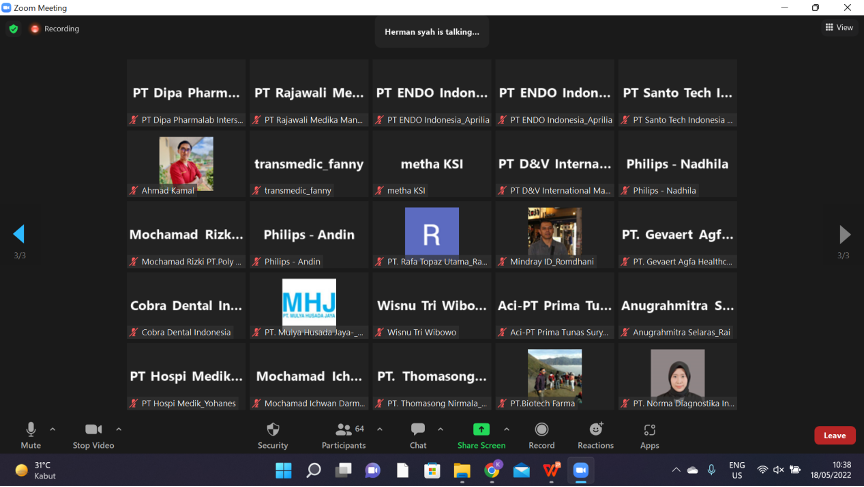Open Windows taskbar Search

pos(314,470)
